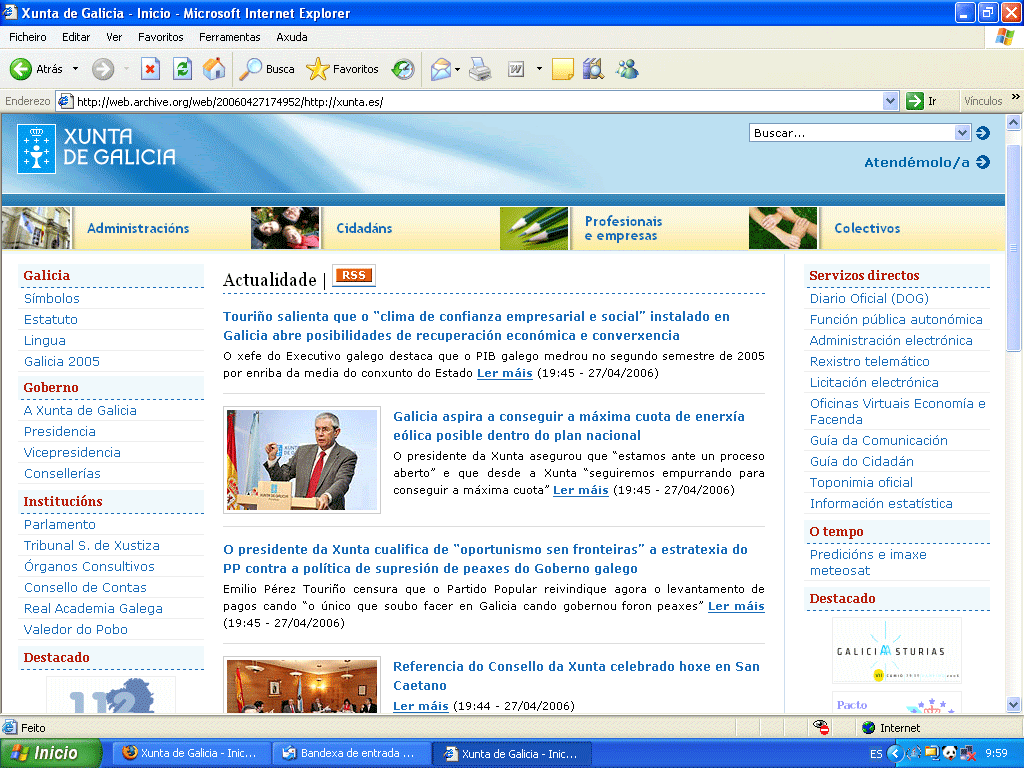The image size is (1024, 768).
Task: Open the Mail button dropdown arrow
Action: coord(457,69)
